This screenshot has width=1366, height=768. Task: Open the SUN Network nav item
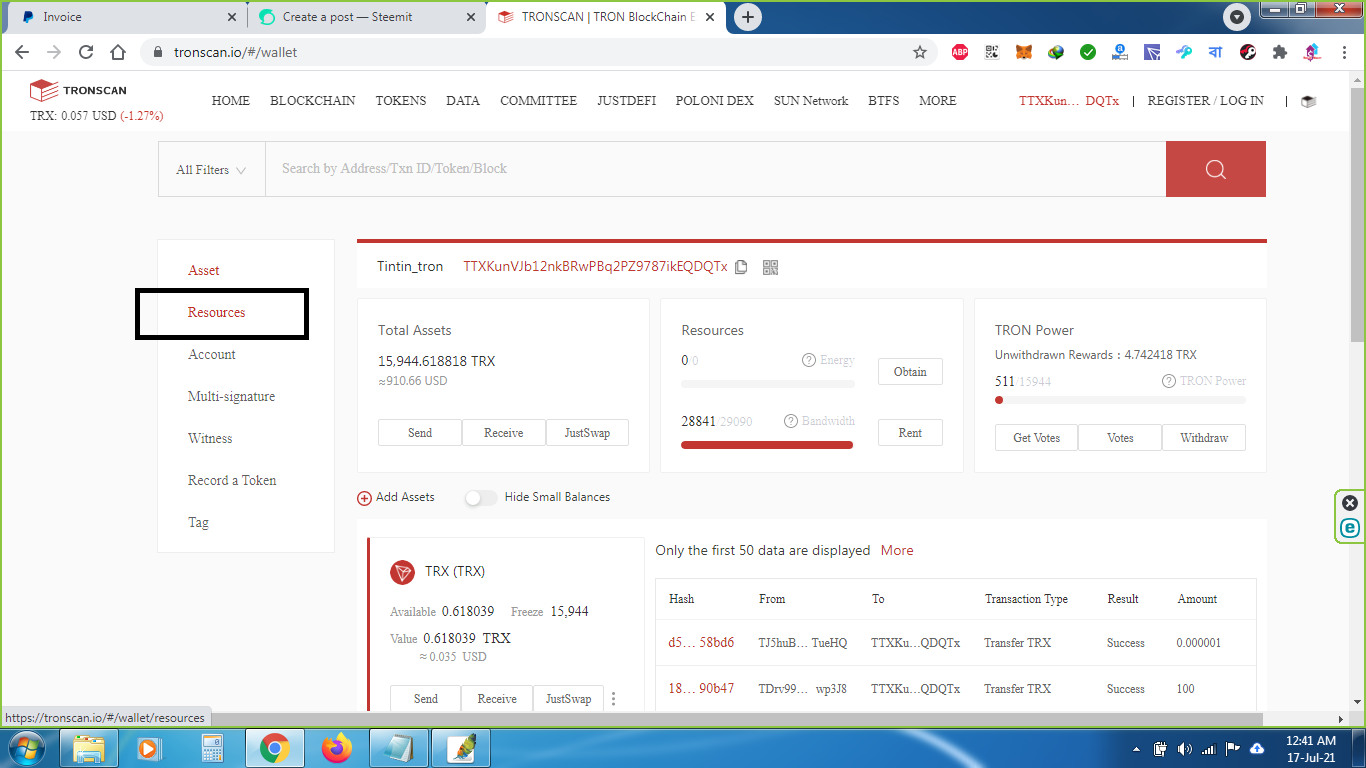point(811,101)
